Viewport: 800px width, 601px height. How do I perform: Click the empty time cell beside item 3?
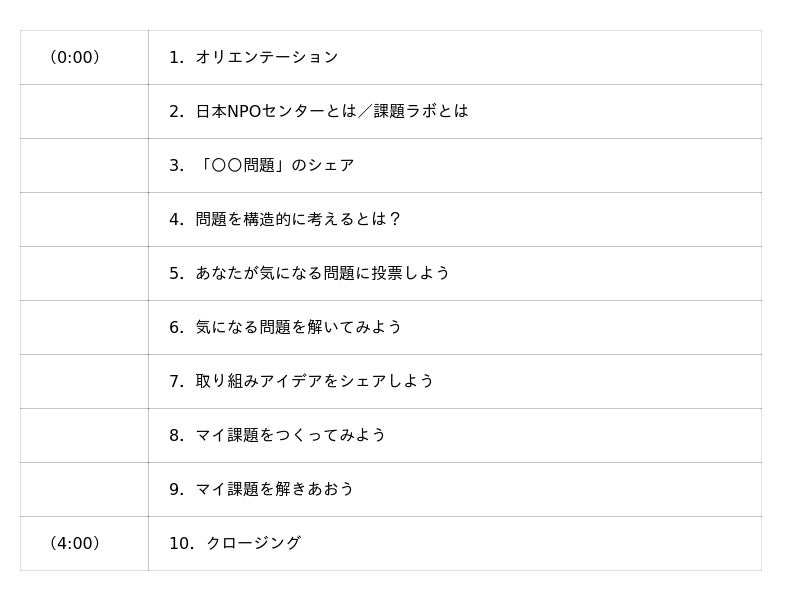(x=84, y=165)
